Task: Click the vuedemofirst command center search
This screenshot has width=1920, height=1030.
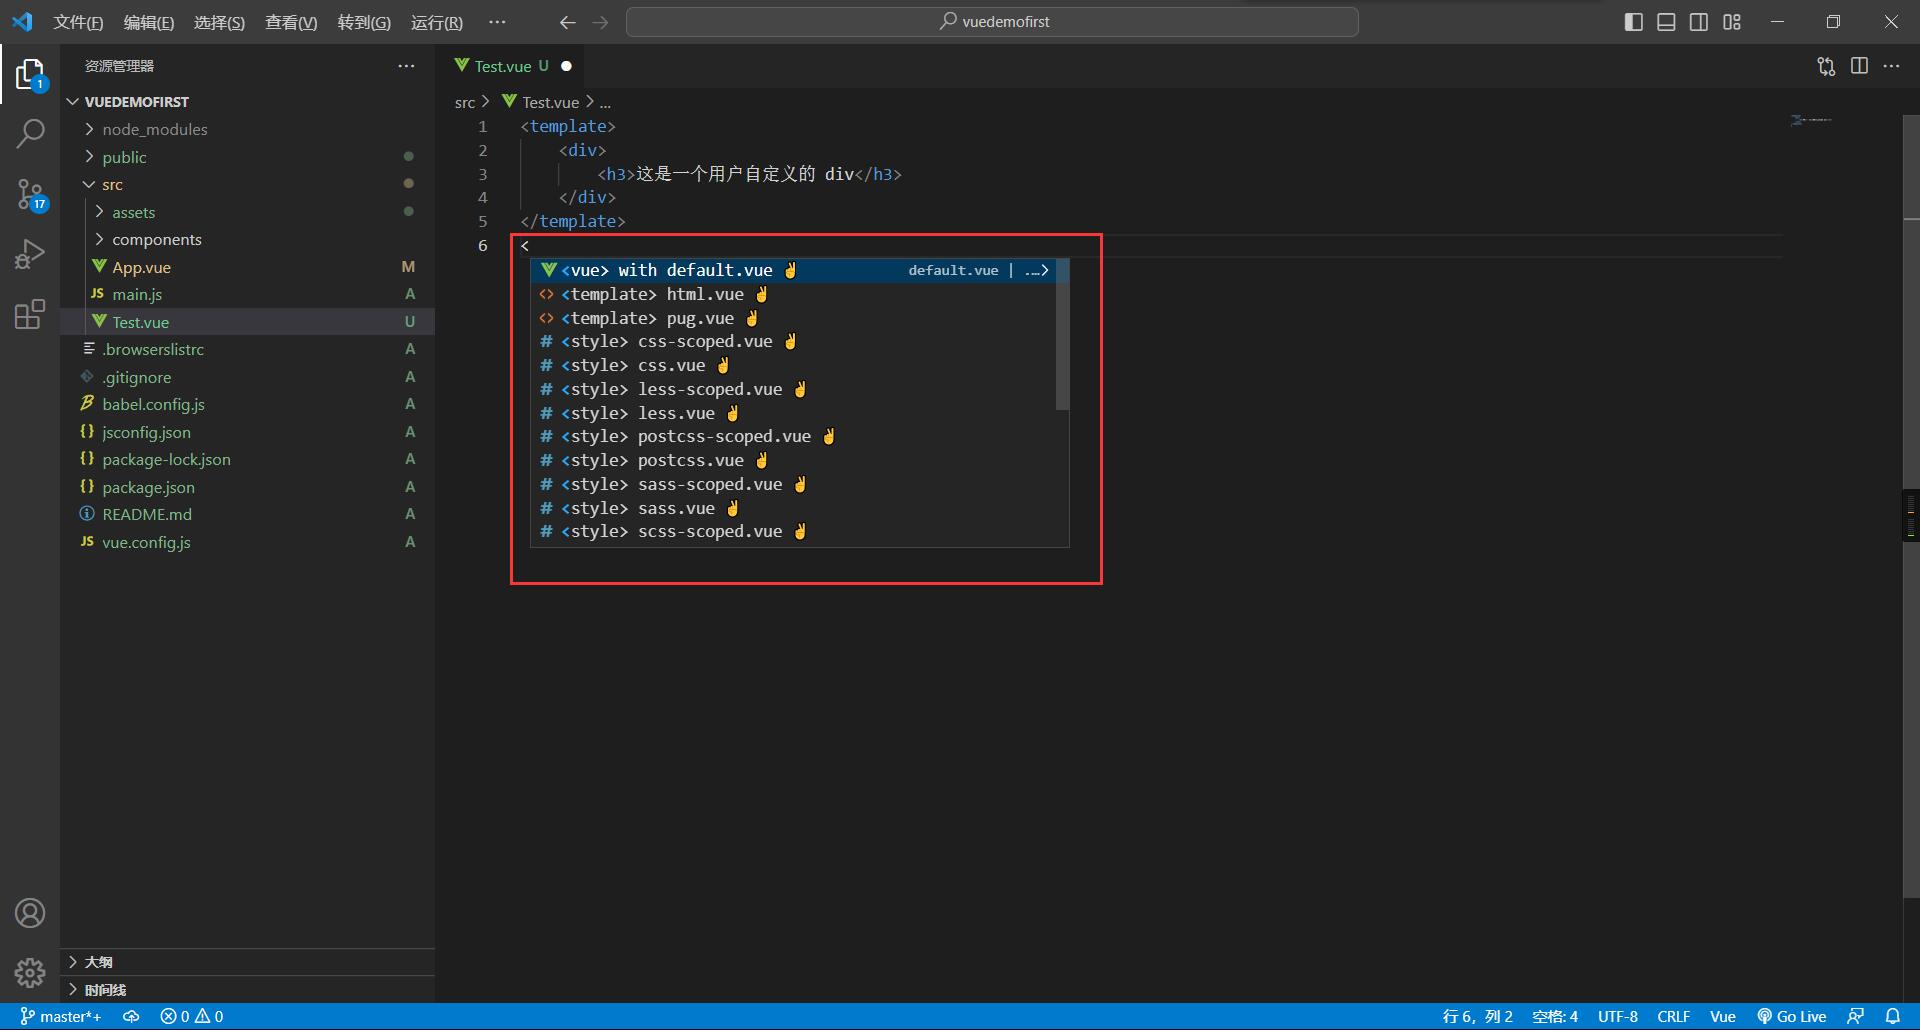Action: (x=992, y=22)
